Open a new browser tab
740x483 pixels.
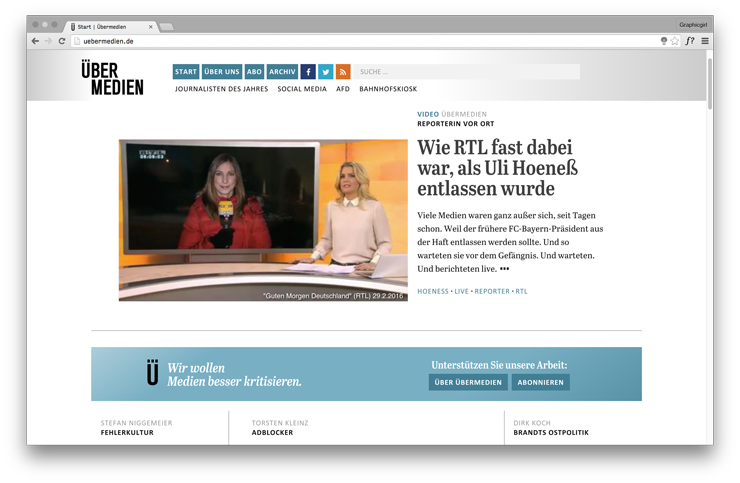tap(166, 27)
